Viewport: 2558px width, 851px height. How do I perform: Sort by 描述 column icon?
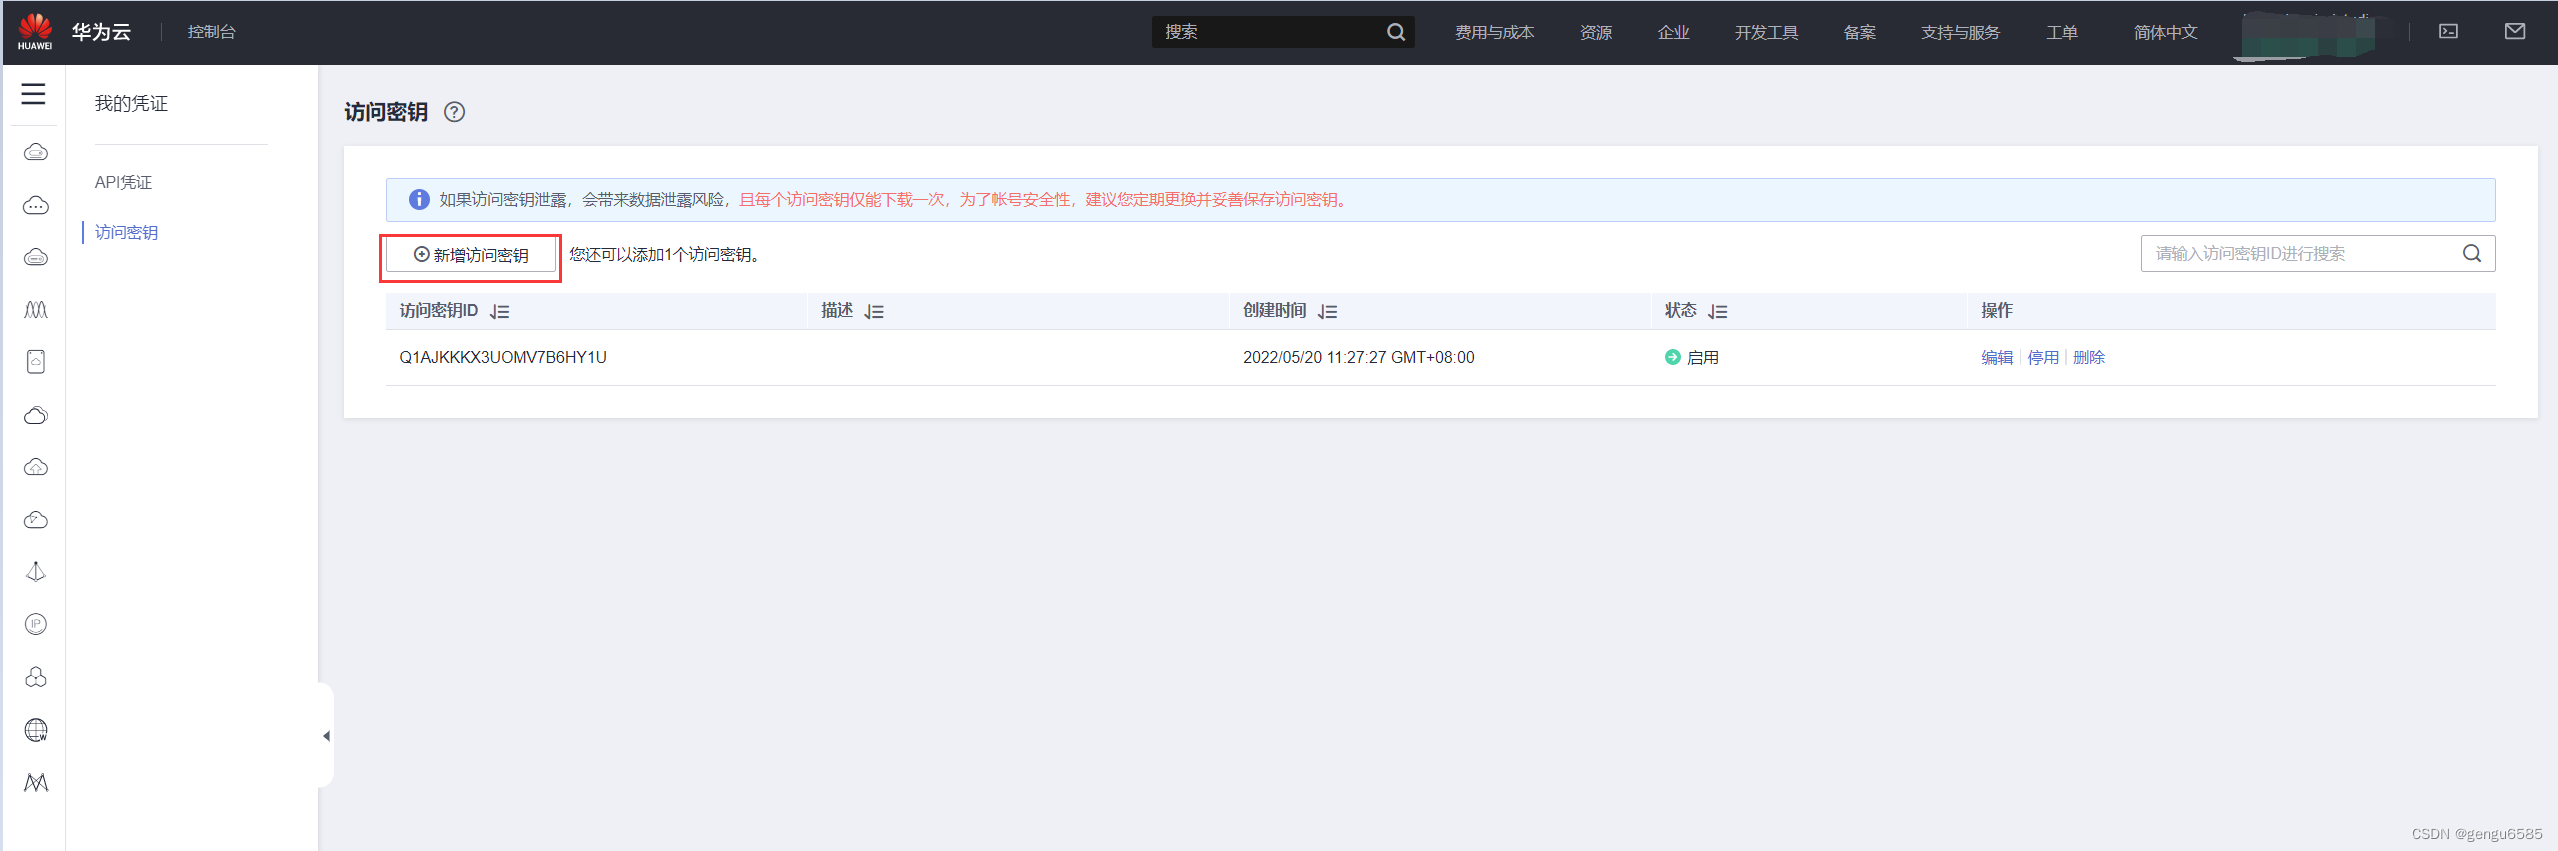[x=874, y=312]
